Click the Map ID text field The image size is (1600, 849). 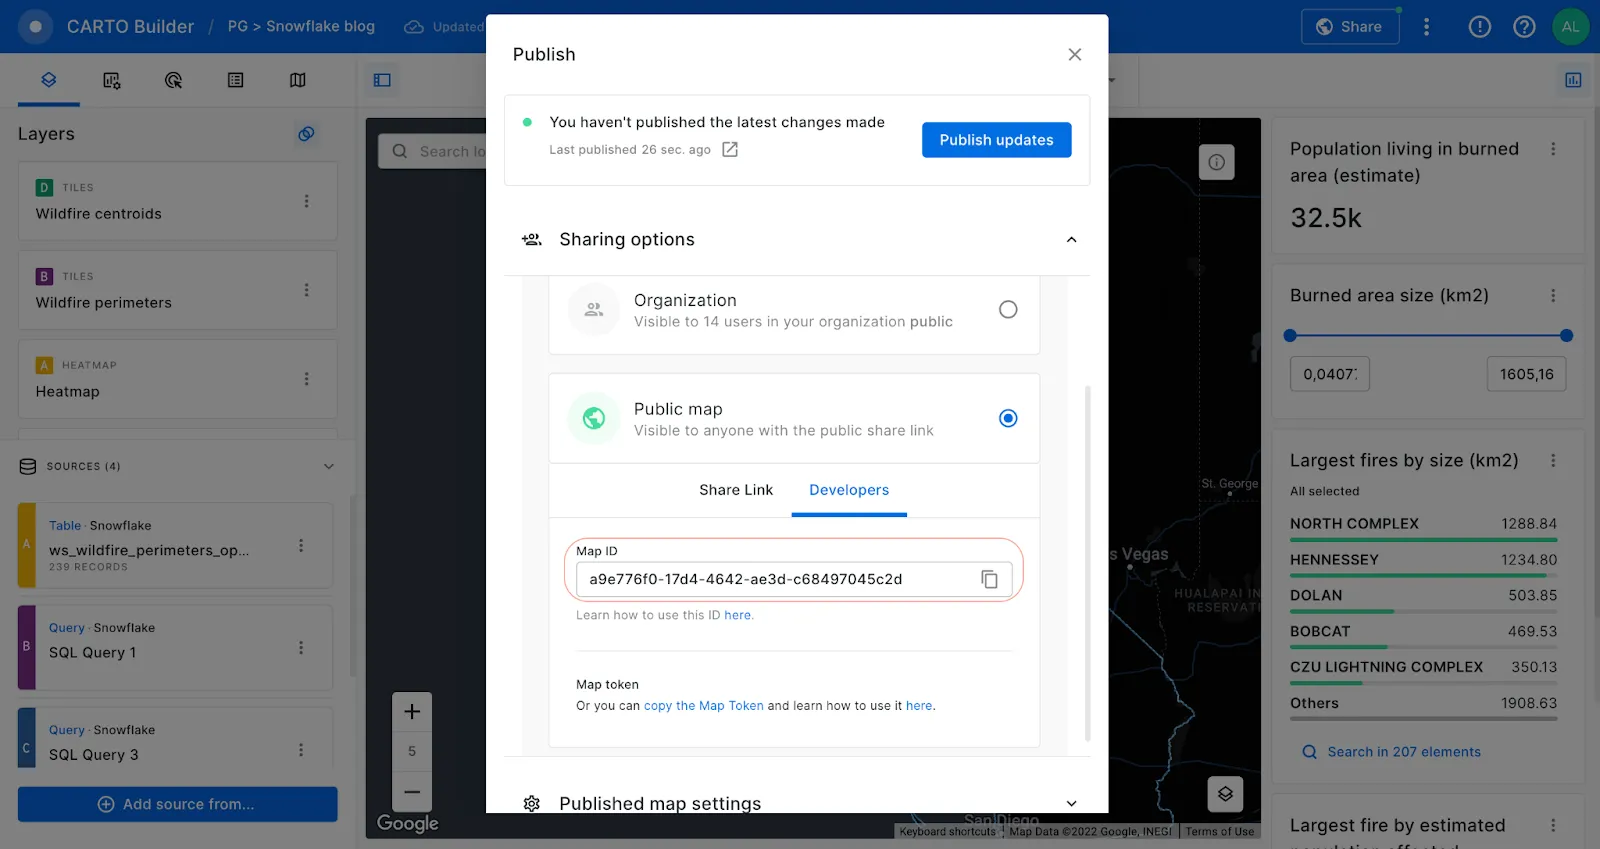[770, 579]
